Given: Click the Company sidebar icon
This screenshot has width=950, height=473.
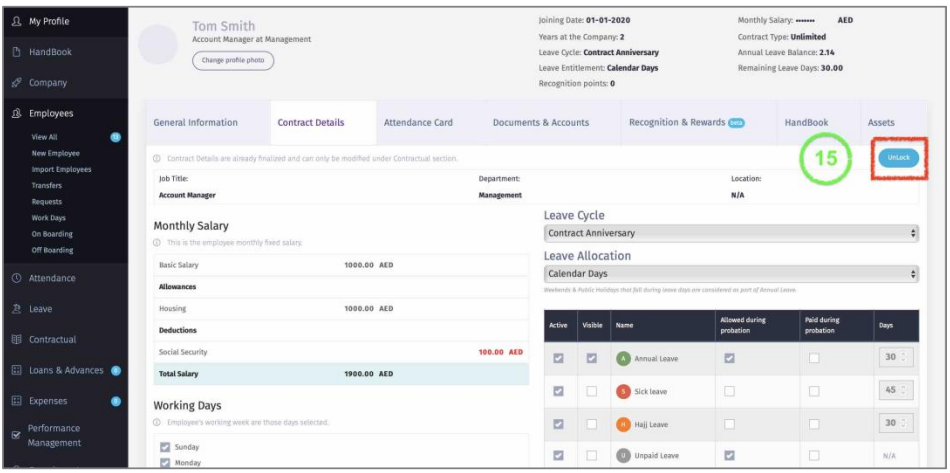Looking at the screenshot, I should (x=15, y=83).
